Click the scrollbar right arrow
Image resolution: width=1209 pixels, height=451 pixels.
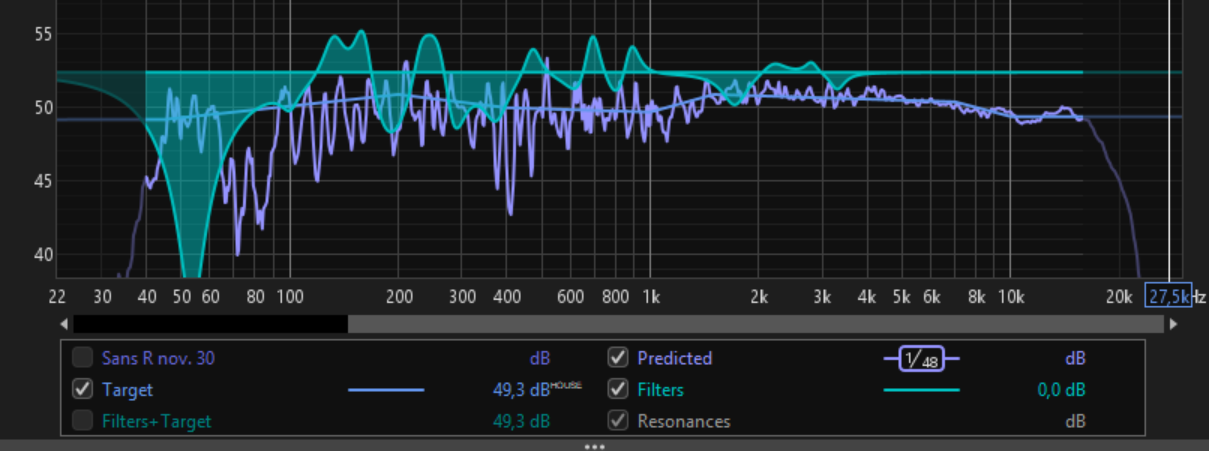point(1173,324)
